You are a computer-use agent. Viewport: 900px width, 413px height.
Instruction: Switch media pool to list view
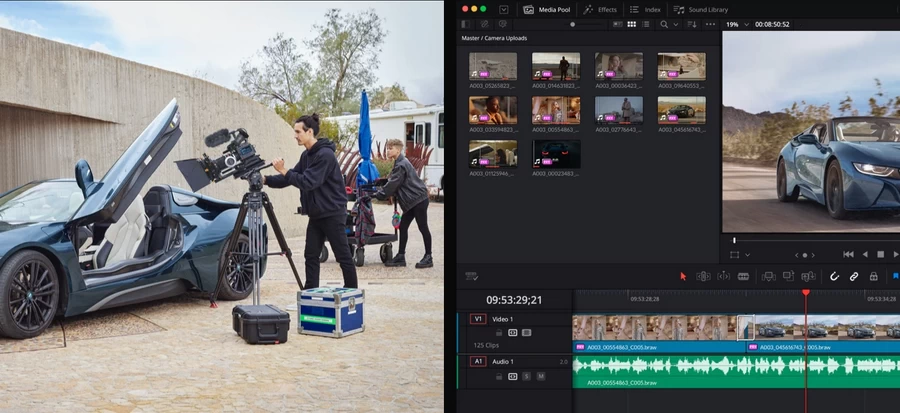(646, 24)
